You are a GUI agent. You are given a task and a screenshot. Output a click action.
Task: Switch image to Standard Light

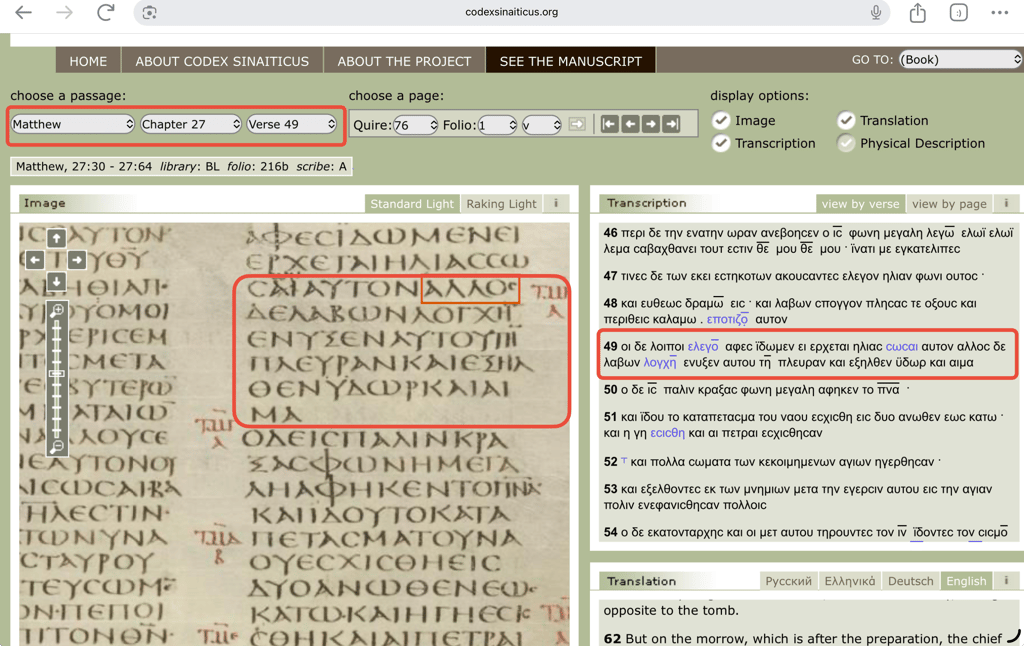(x=412, y=204)
